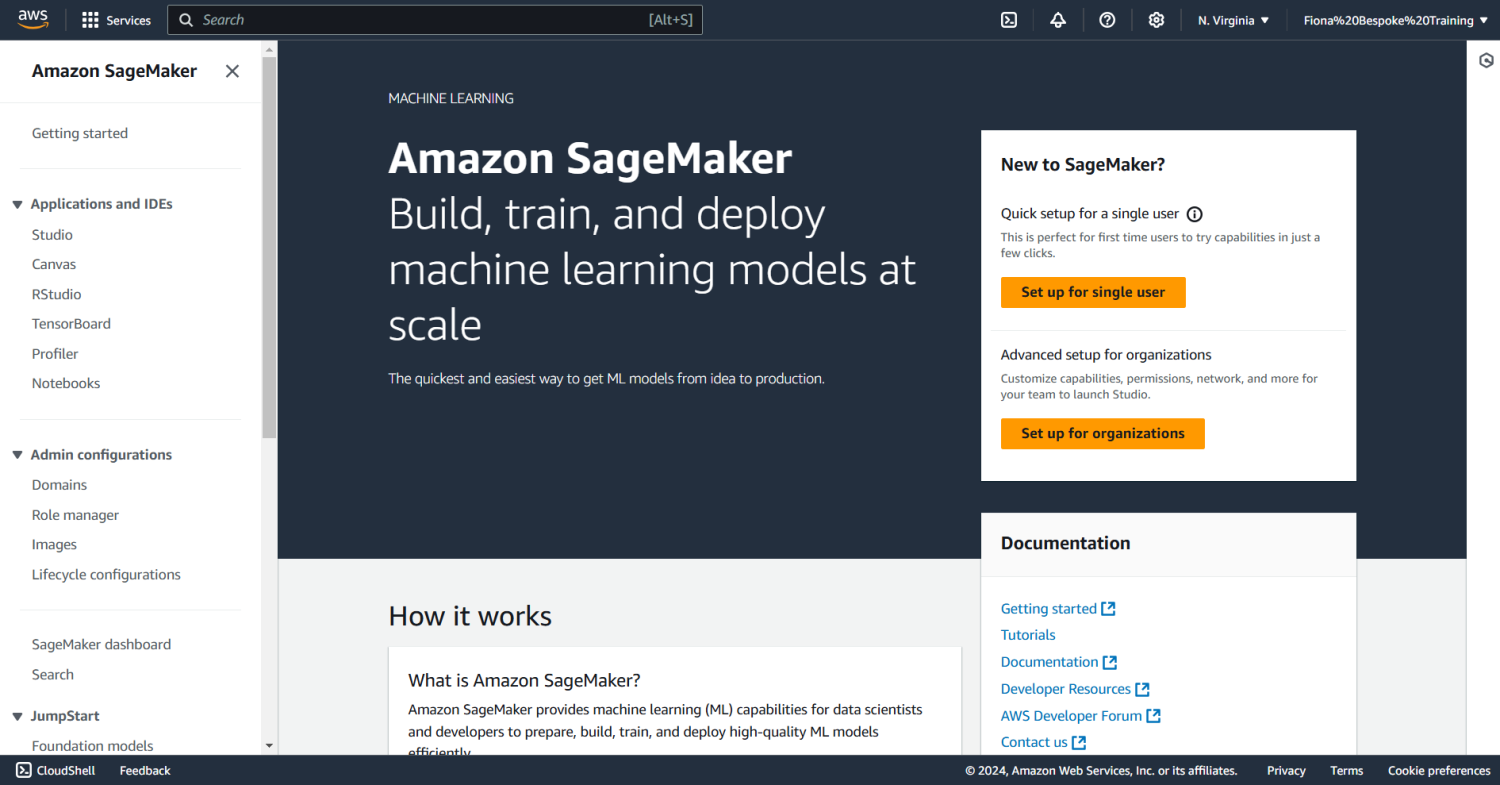Open SageMaker dashboard from the sidebar

[101, 643]
